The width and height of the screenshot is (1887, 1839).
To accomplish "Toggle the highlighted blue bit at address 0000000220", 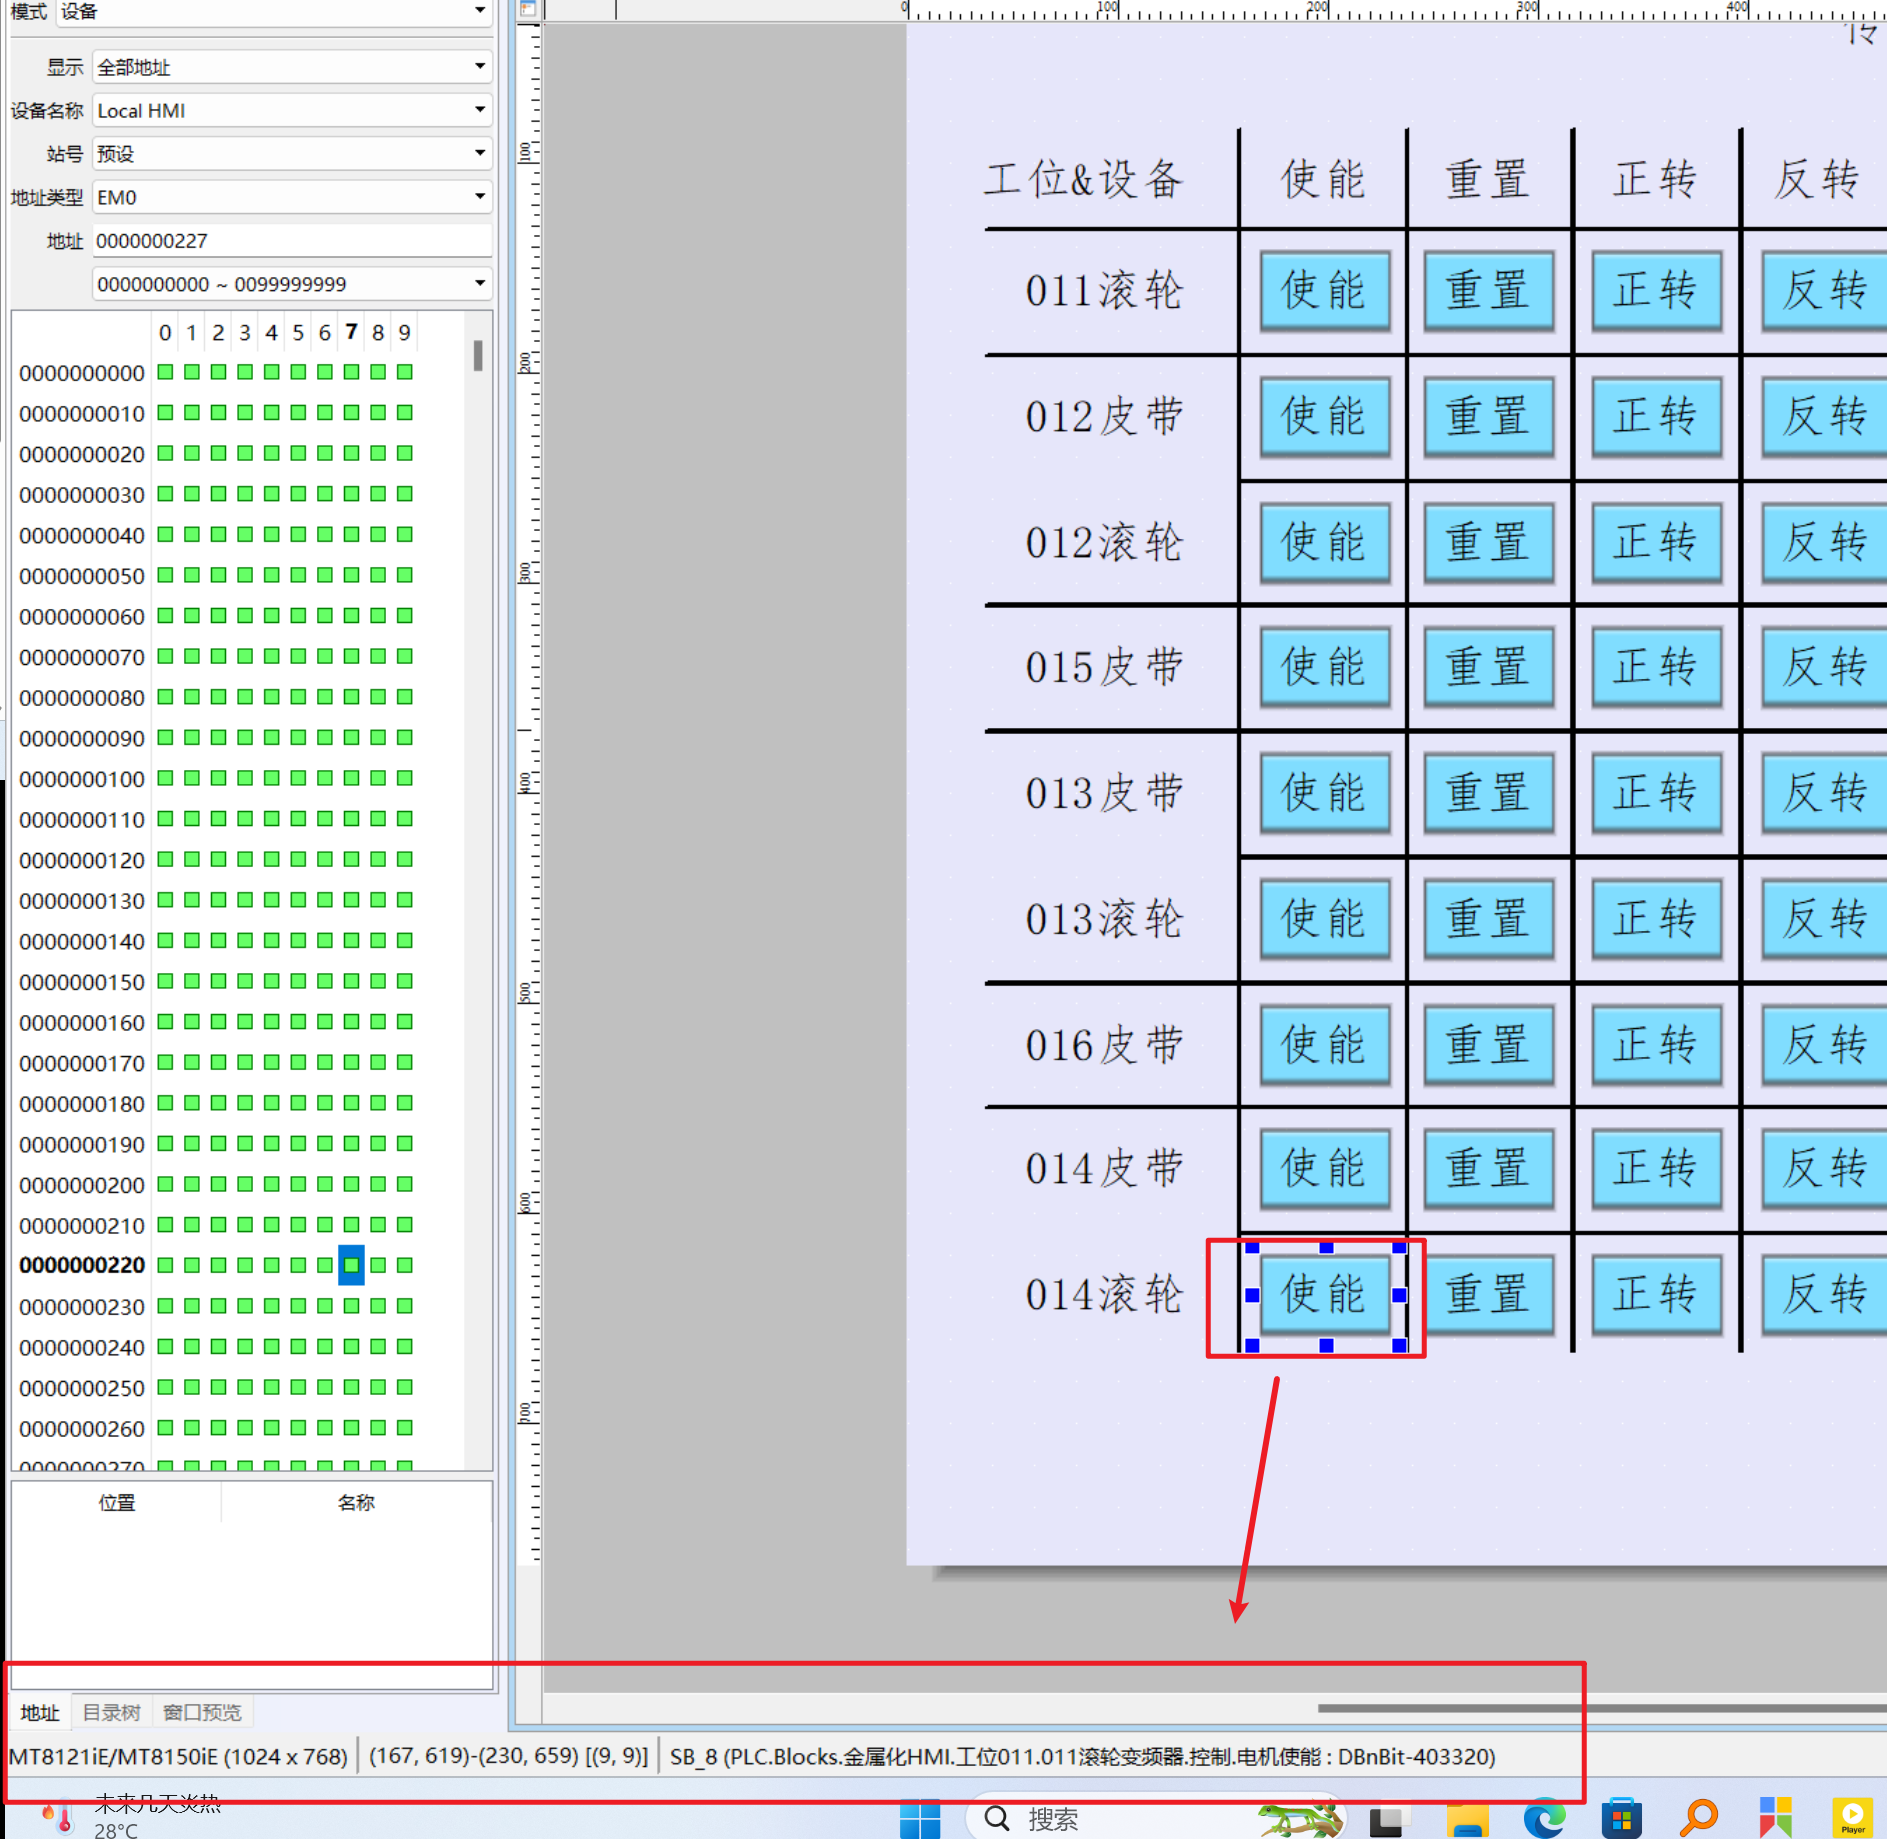I will [351, 1266].
